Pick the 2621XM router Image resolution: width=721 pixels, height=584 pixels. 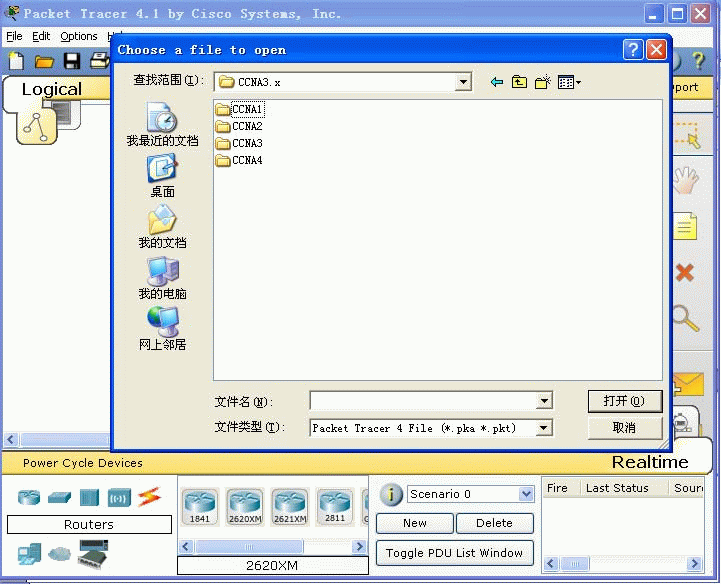(x=290, y=506)
